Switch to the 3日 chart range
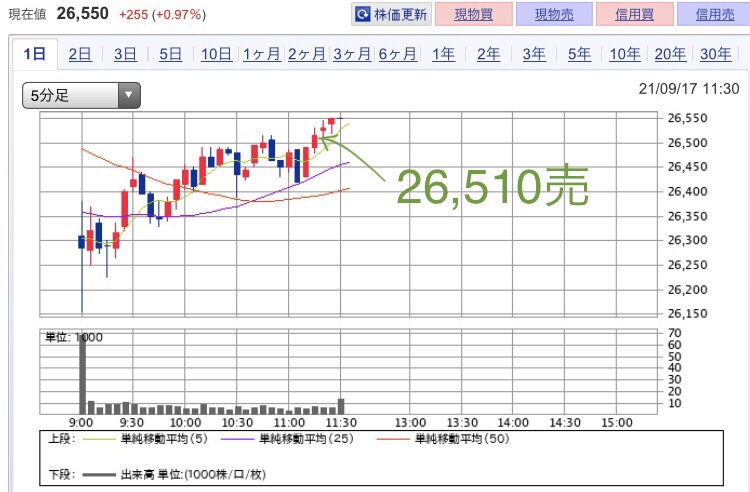 [x=125, y=54]
